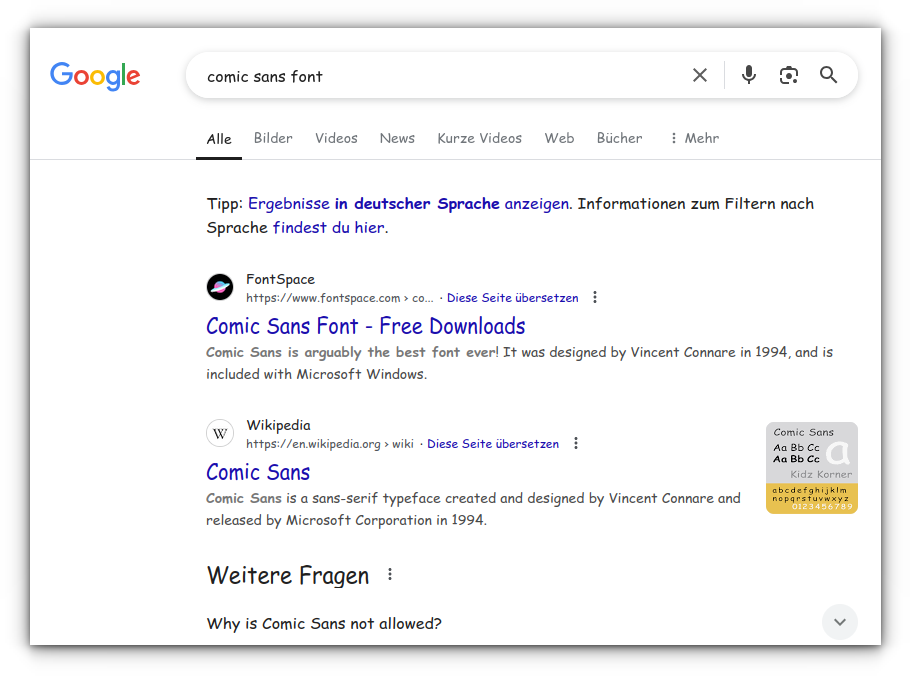Viewport: 911px width, 677px height.
Task: Open the 'Weitere Fragen' options menu
Action: (x=390, y=575)
